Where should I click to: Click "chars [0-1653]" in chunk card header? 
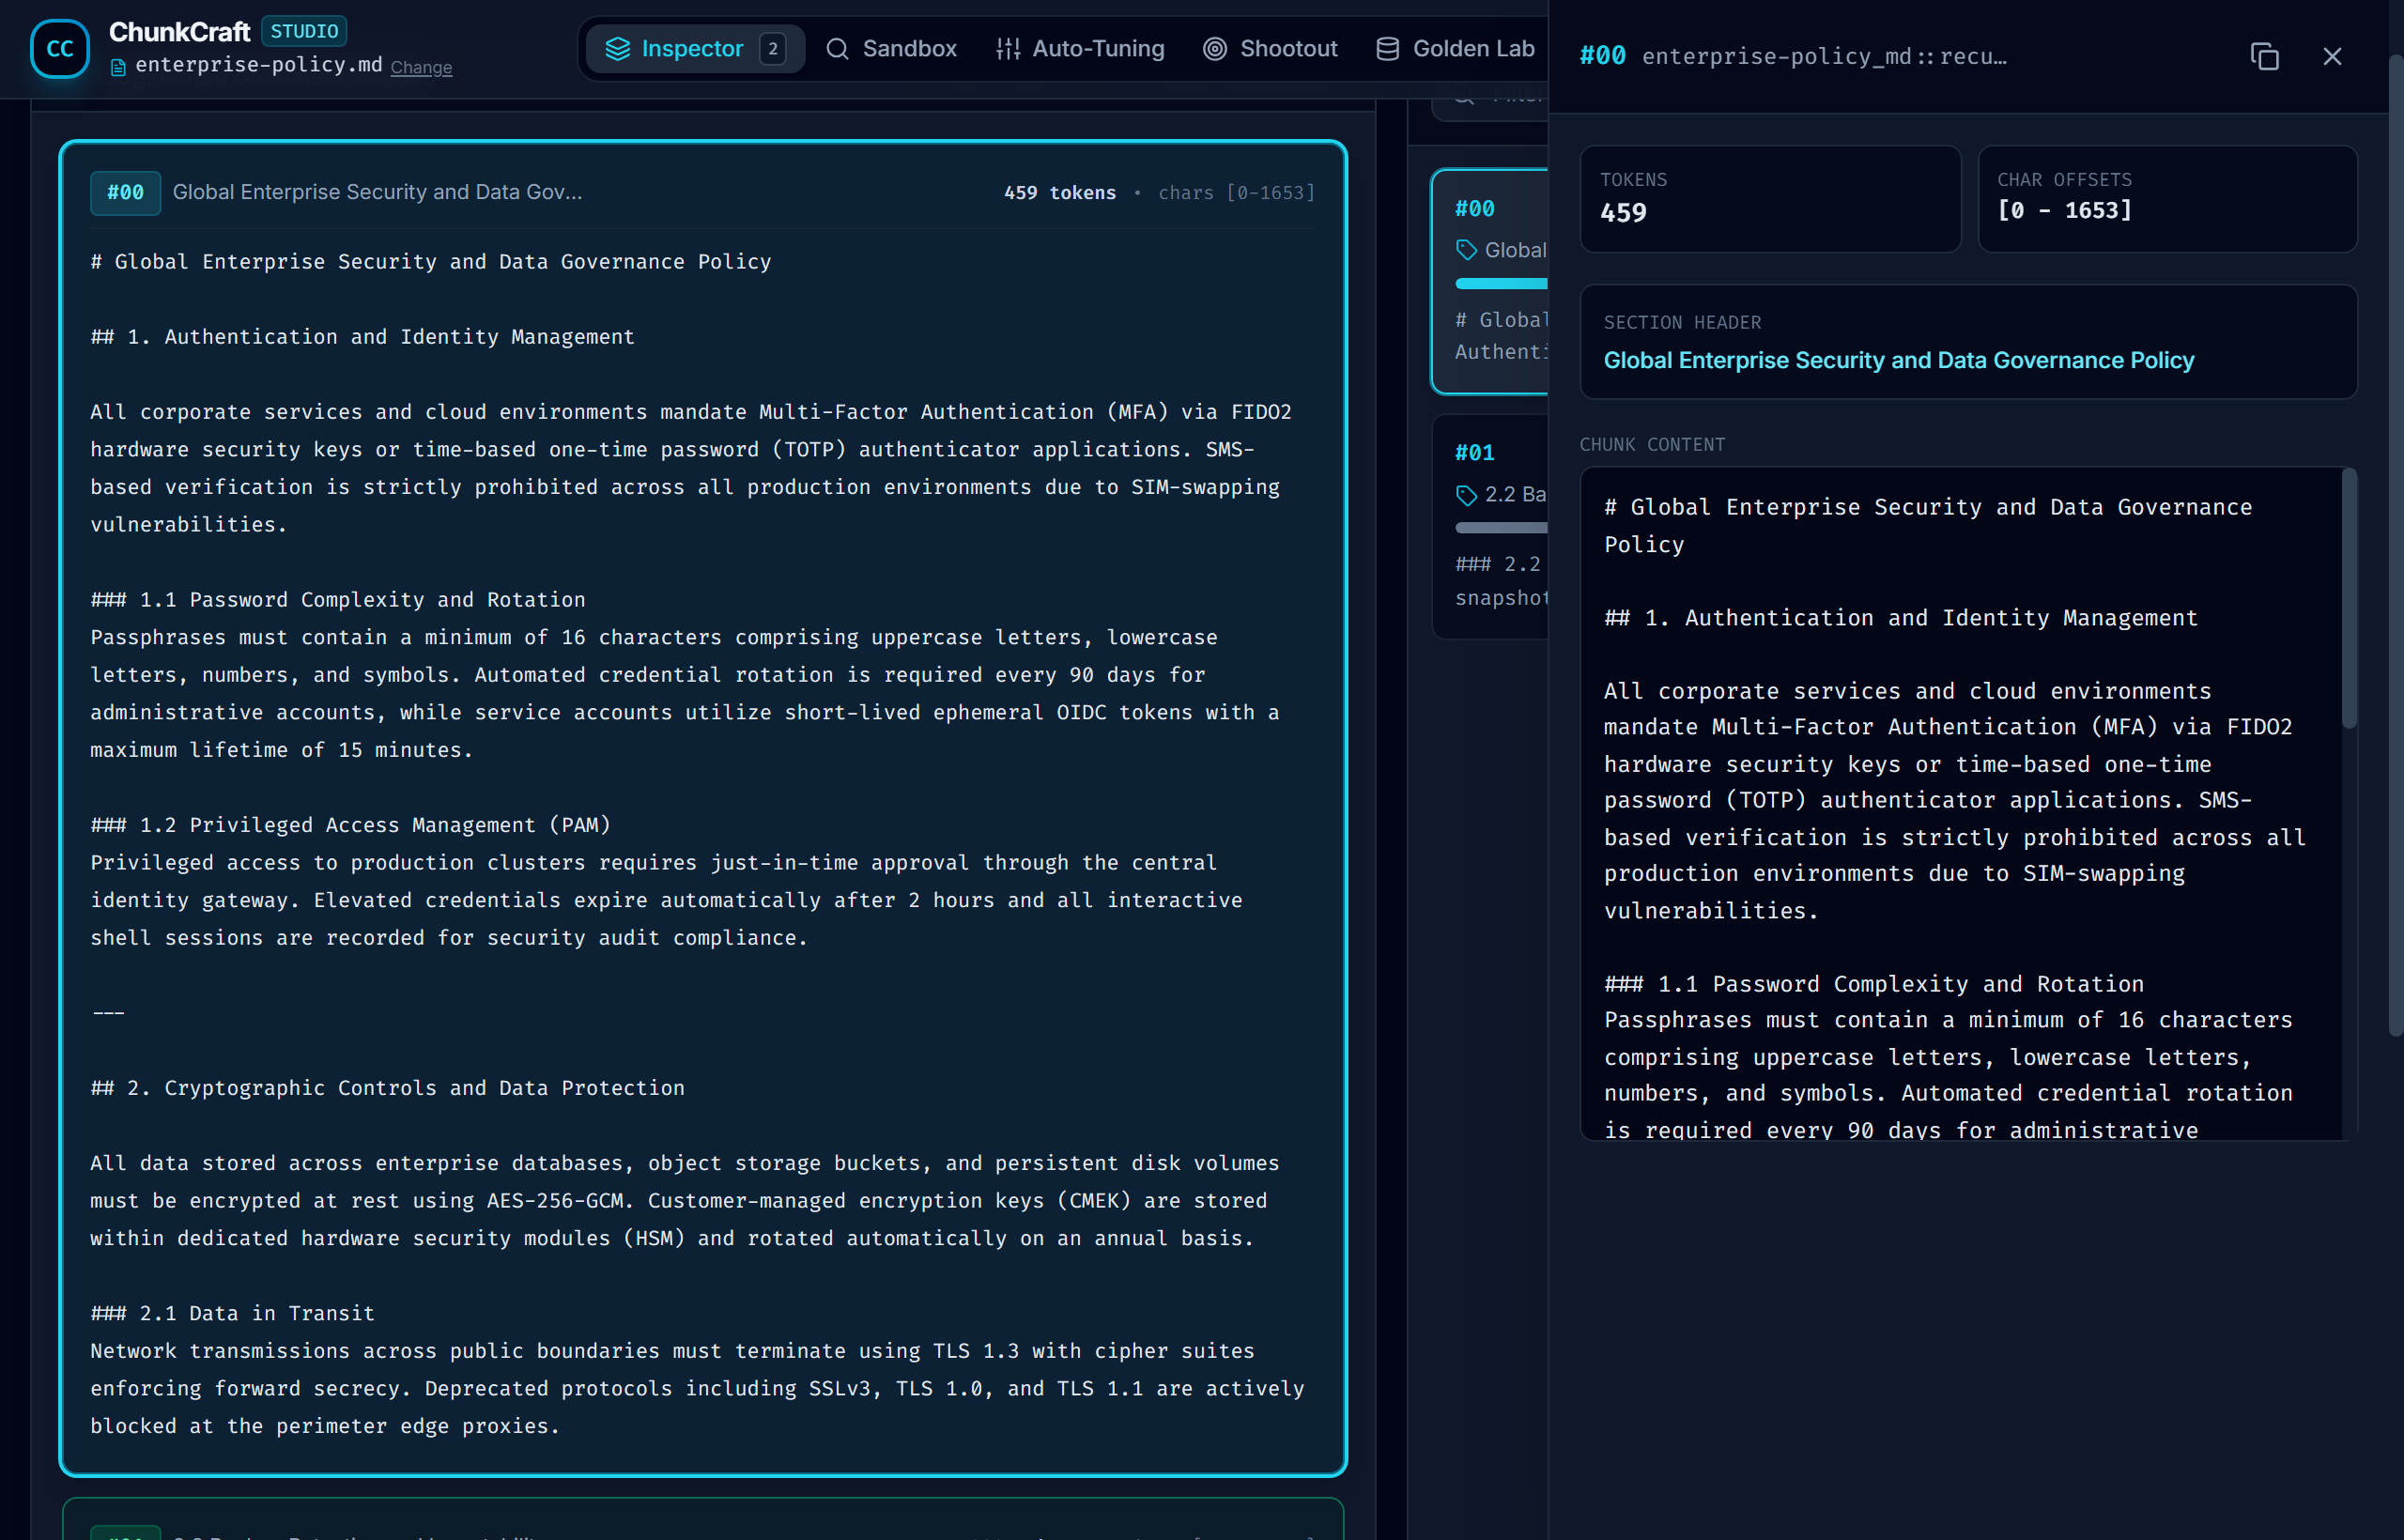click(x=1237, y=193)
